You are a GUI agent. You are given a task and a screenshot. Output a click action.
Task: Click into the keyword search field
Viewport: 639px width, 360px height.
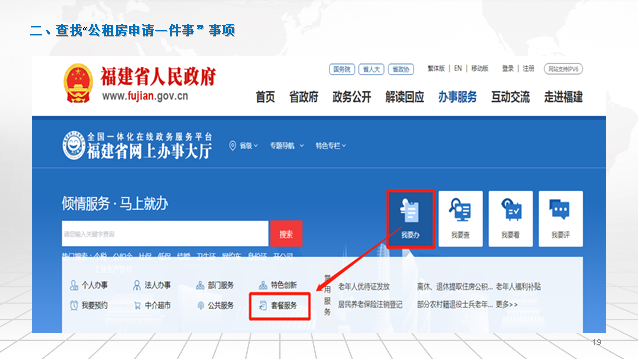coord(165,234)
